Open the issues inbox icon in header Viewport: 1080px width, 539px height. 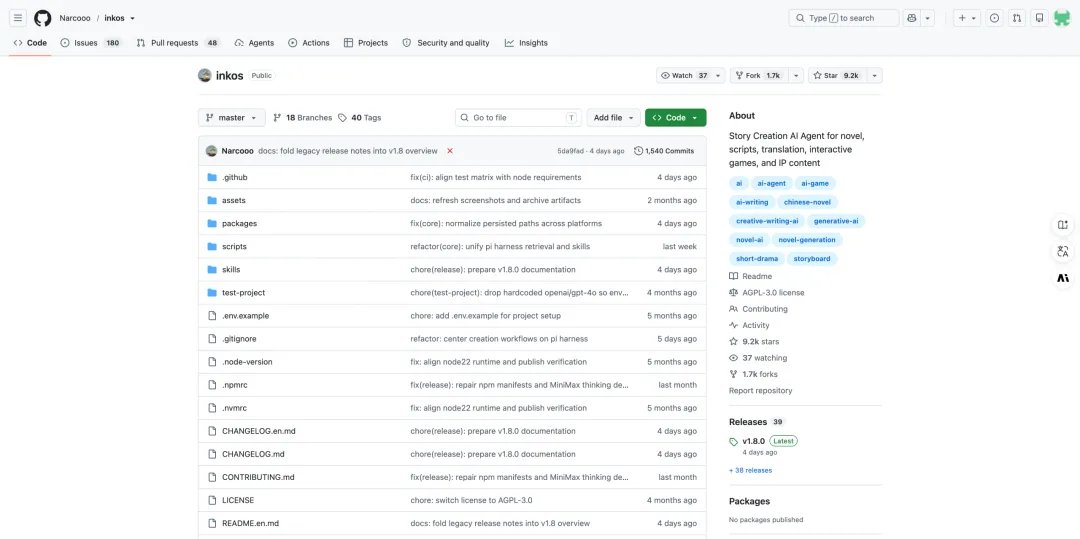(x=994, y=18)
